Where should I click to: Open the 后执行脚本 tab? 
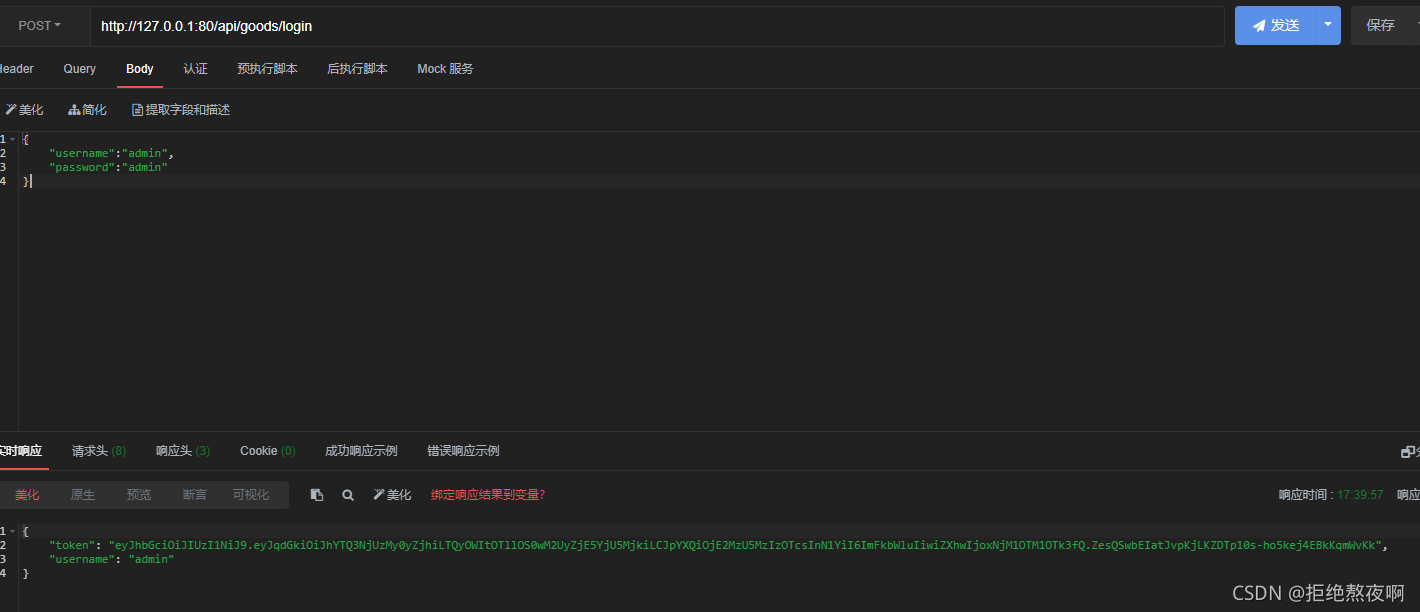pyautogui.click(x=357, y=69)
